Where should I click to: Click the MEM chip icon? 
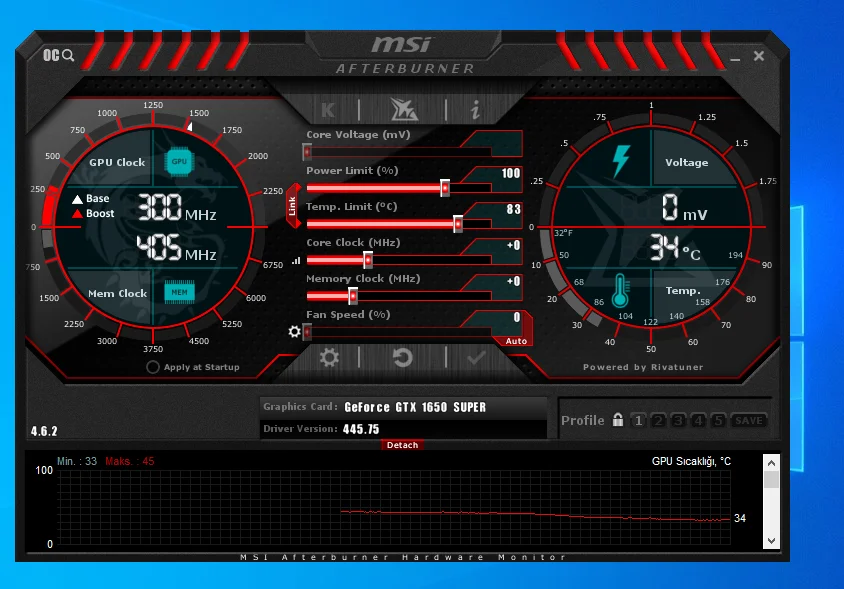point(179,292)
